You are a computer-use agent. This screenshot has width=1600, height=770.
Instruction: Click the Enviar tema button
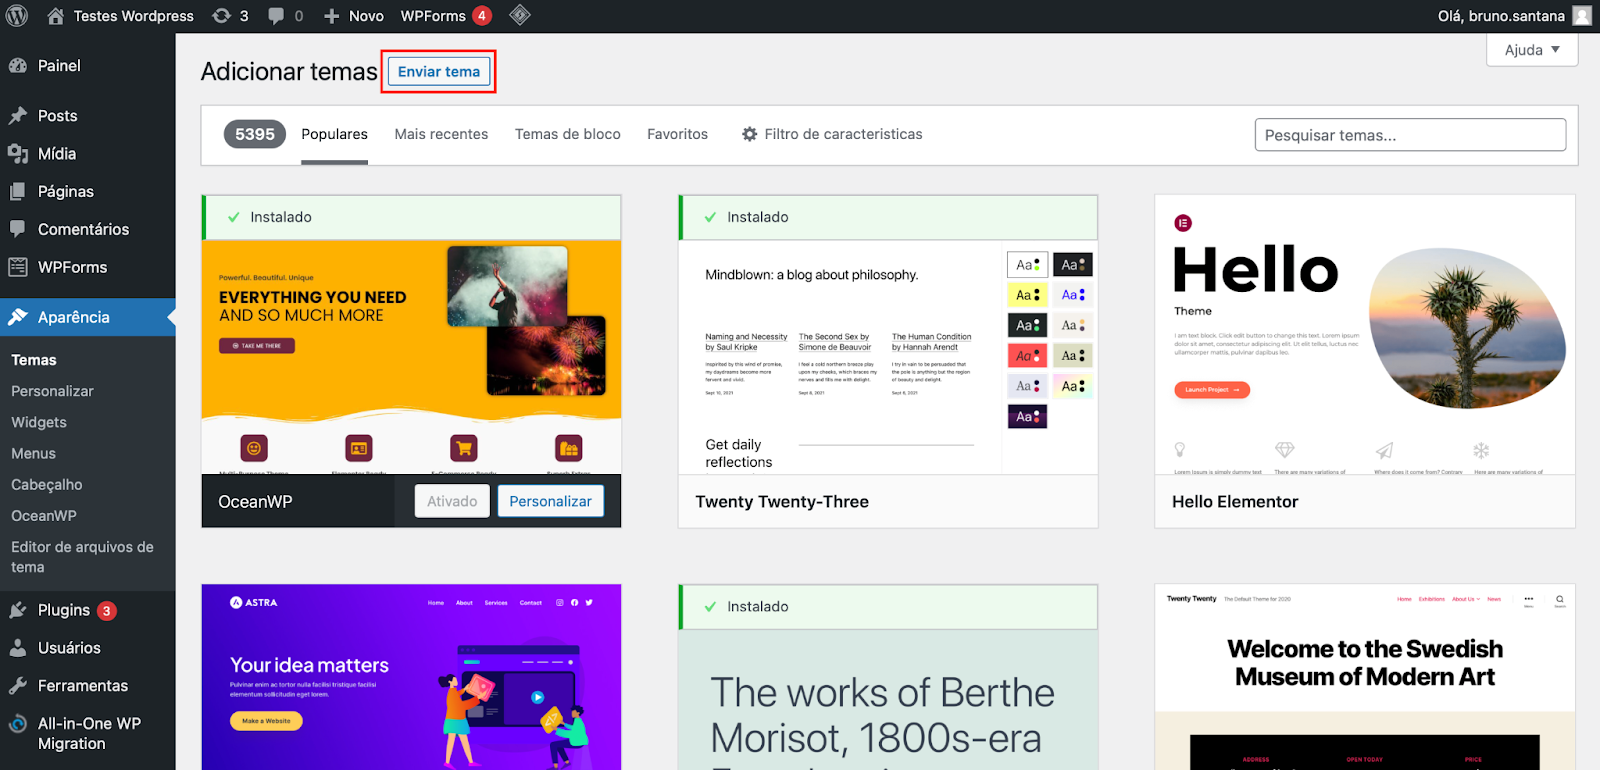click(439, 72)
